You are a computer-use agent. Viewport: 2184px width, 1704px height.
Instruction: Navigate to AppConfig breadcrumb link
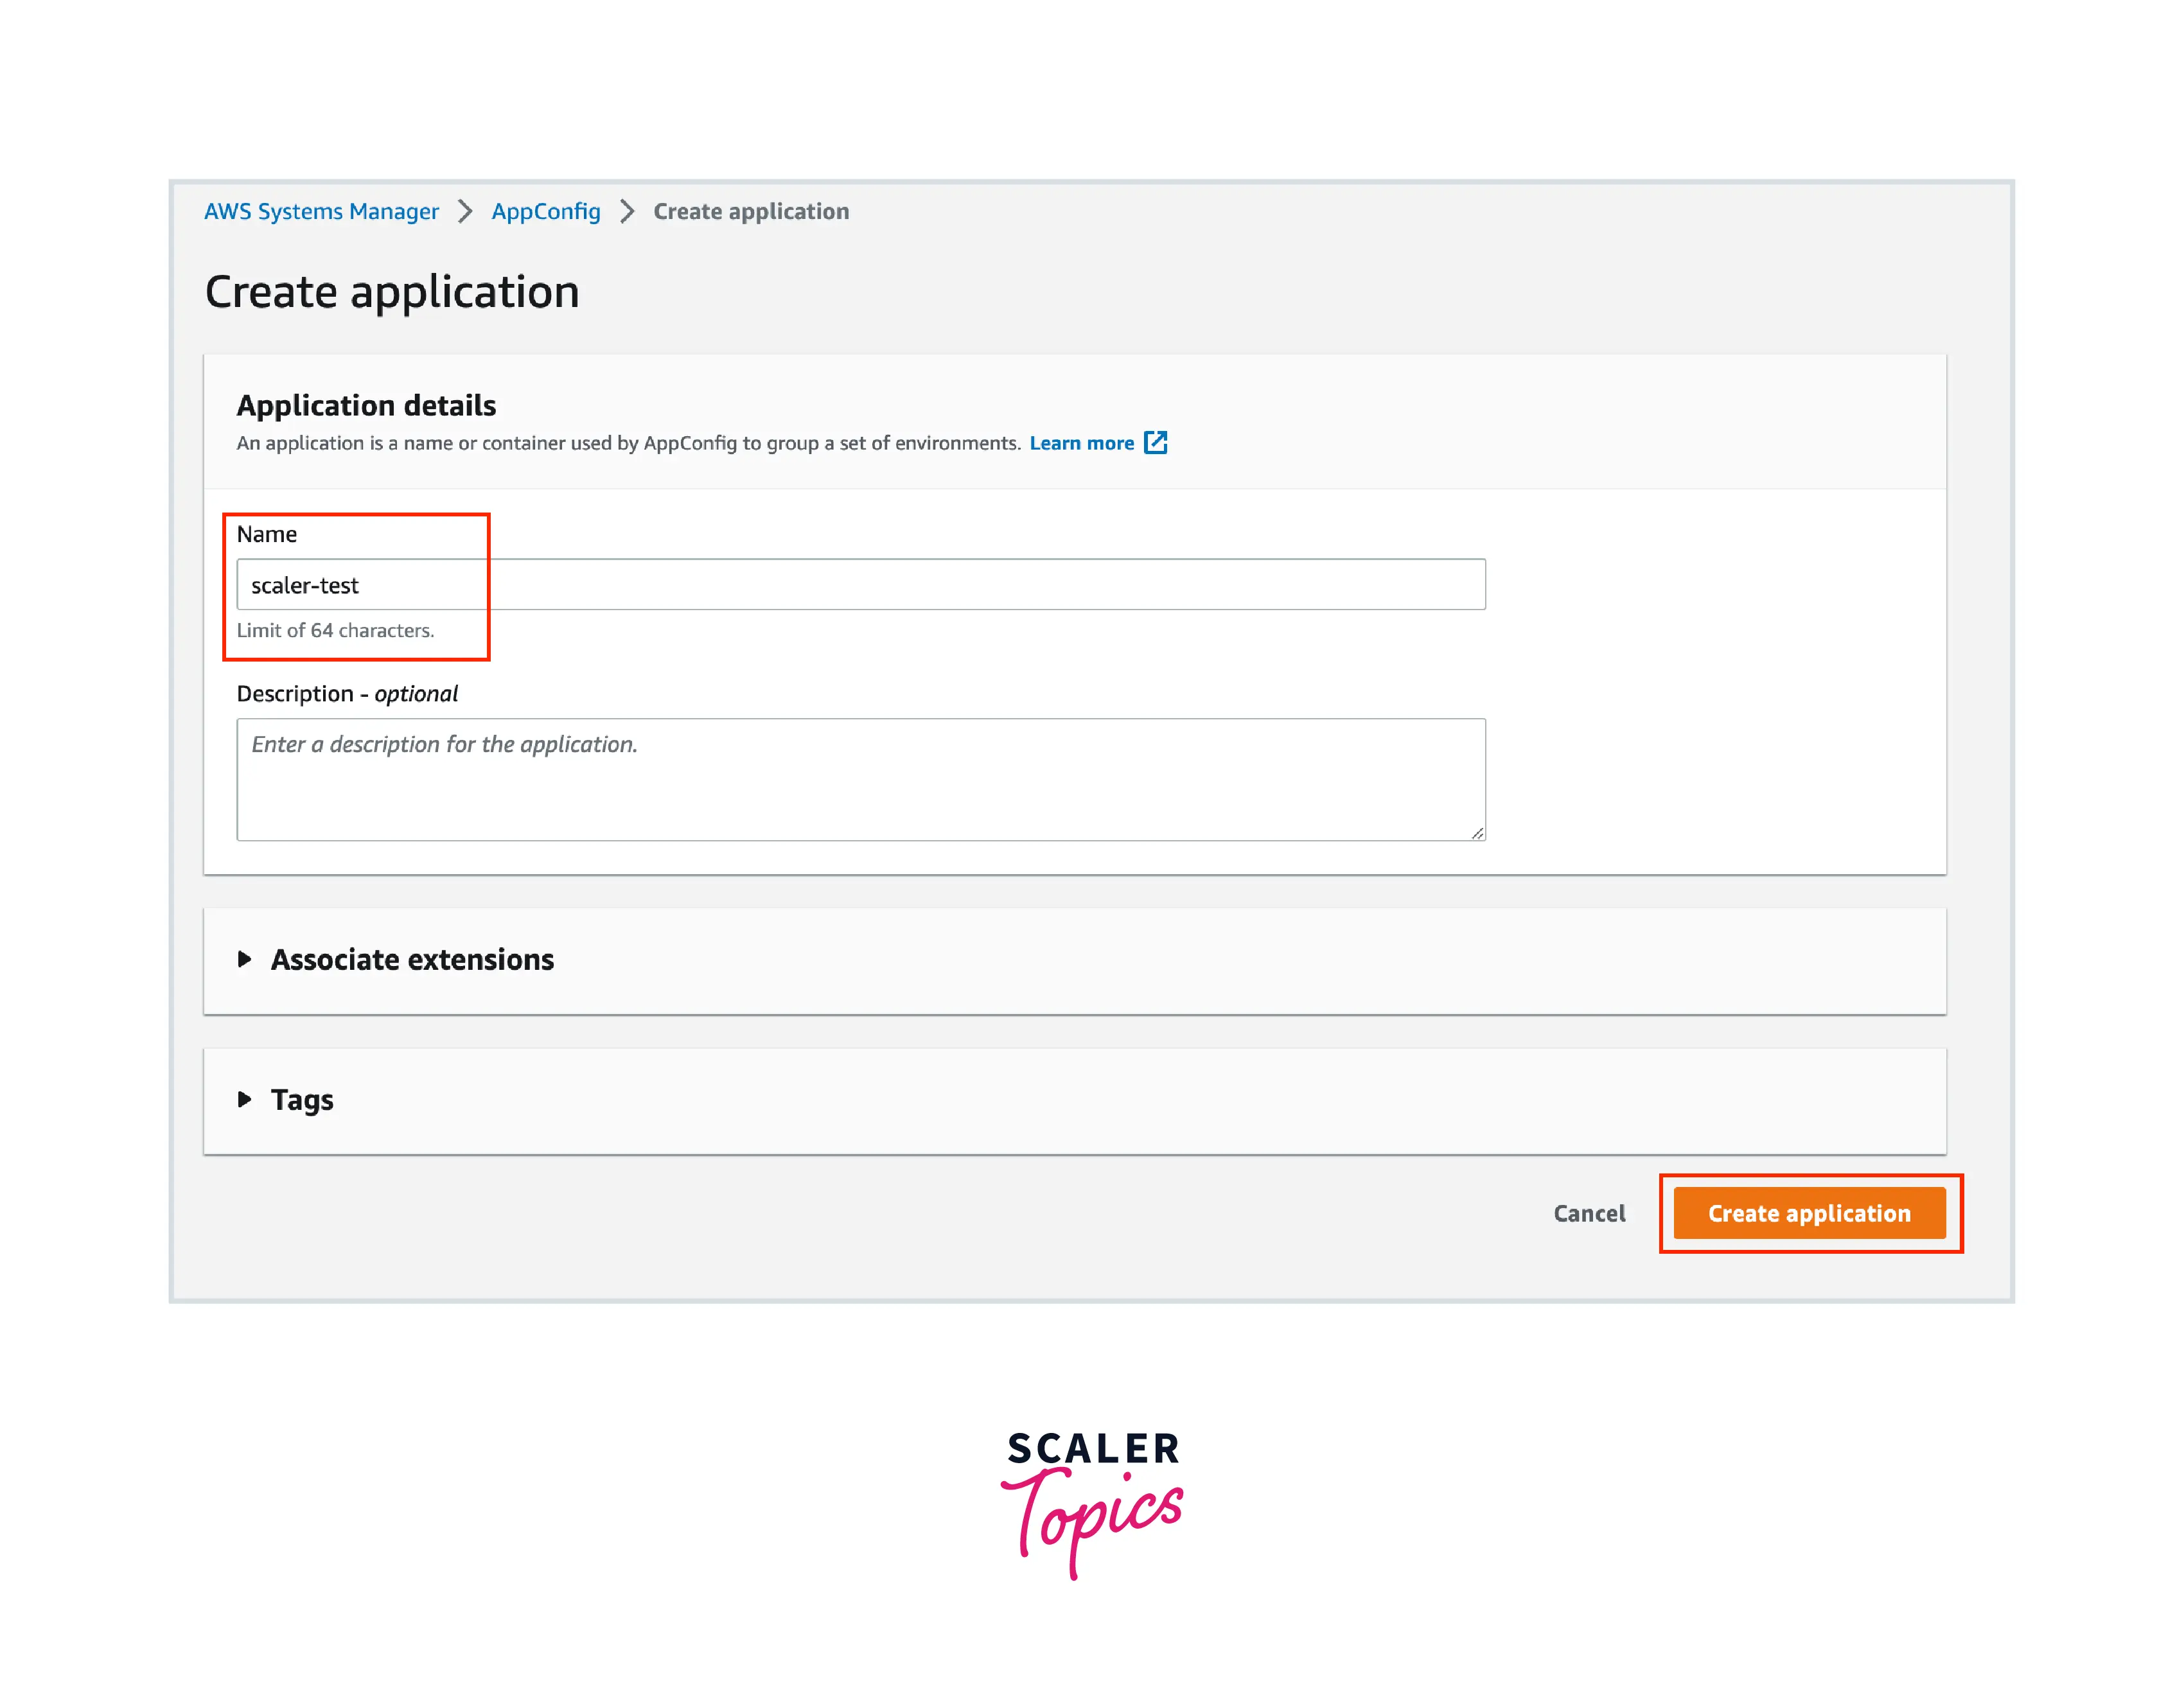(x=546, y=211)
